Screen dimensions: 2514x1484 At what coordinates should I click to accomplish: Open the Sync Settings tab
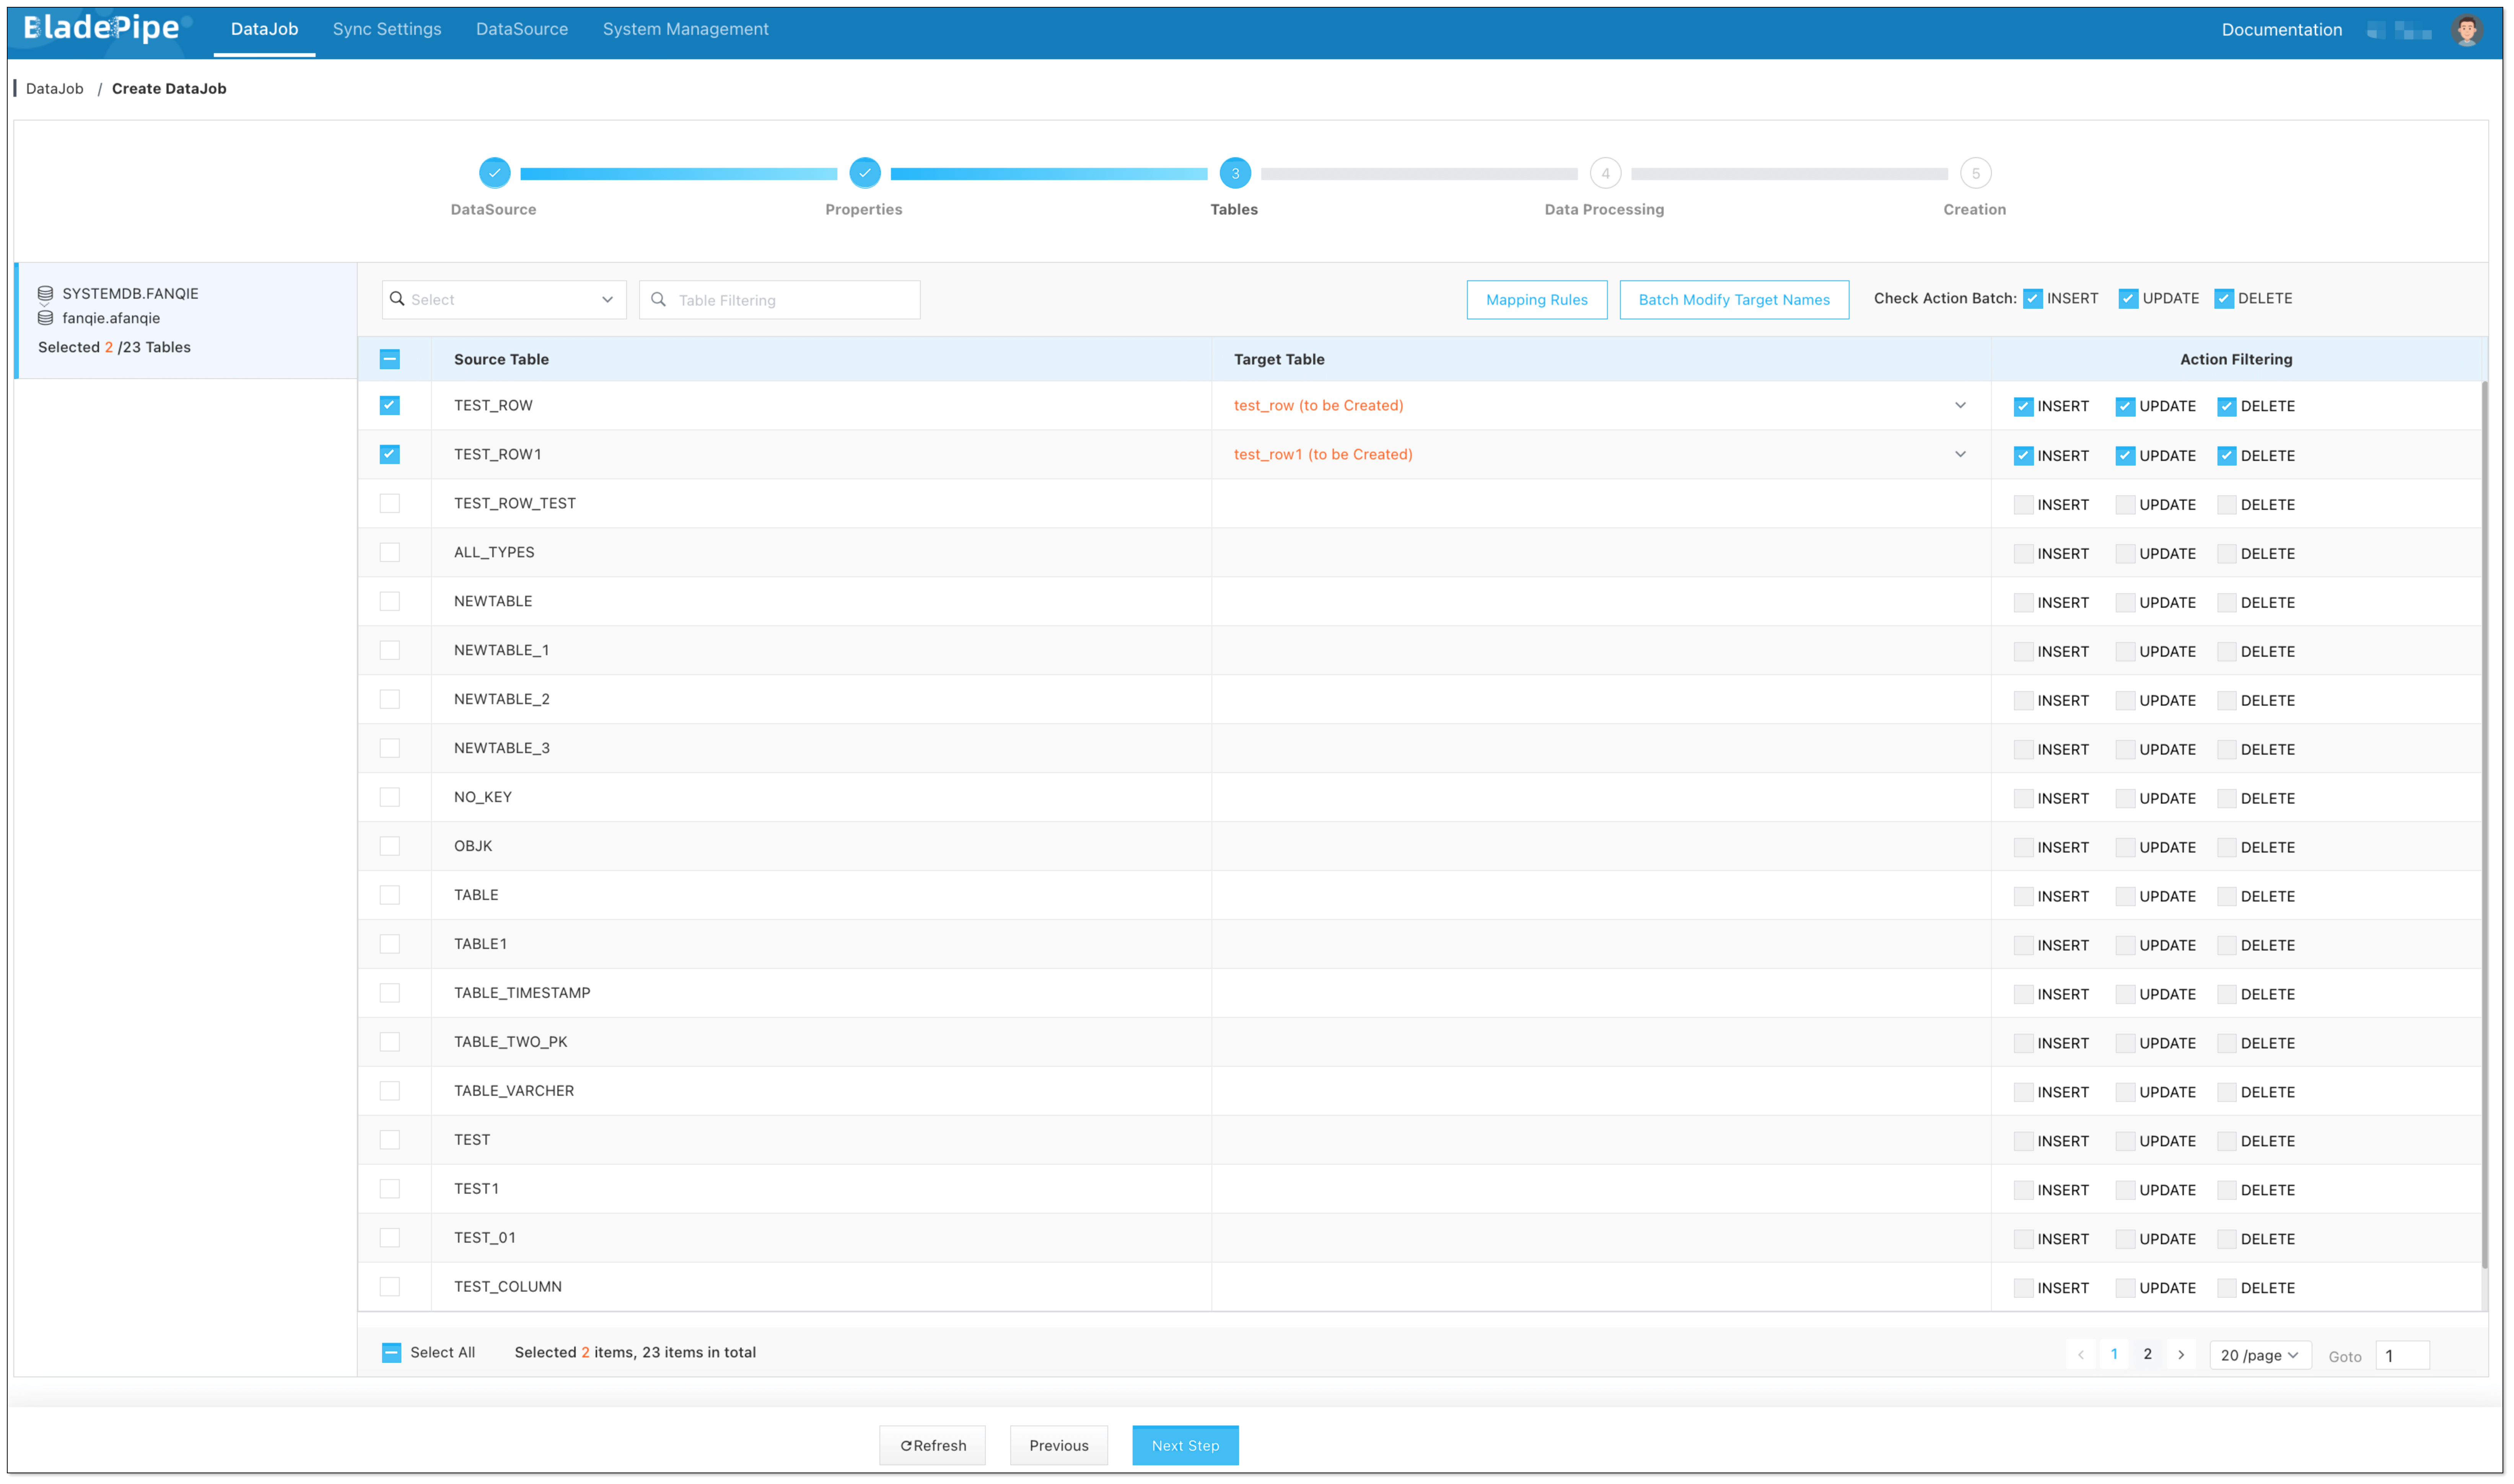387,29
